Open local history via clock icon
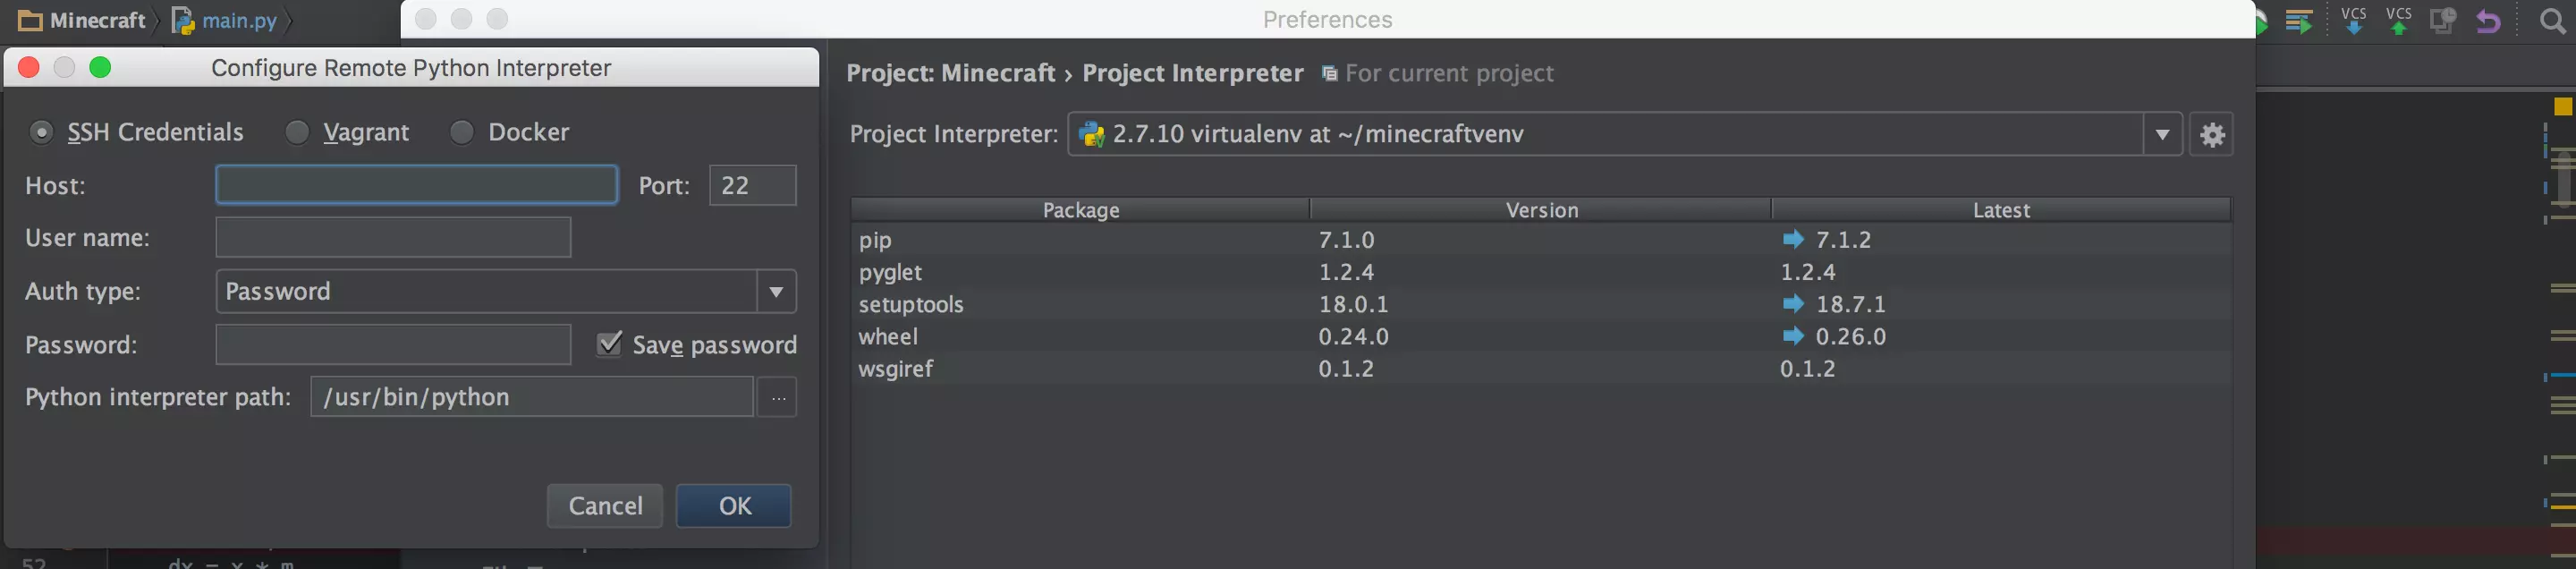This screenshot has width=2576, height=569. [2443, 20]
